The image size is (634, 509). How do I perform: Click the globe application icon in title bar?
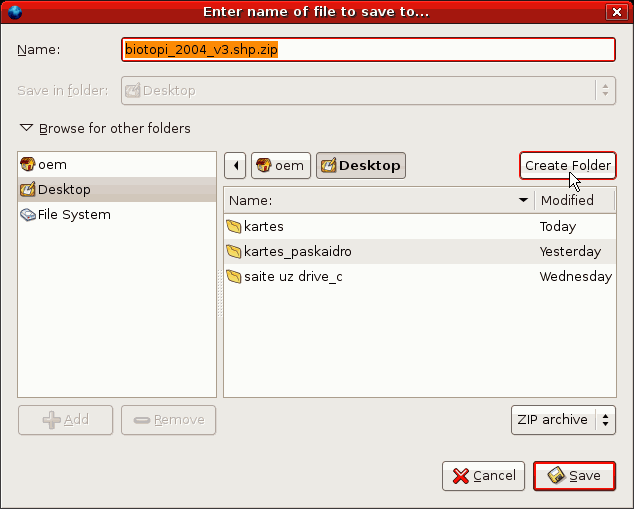point(15,12)
